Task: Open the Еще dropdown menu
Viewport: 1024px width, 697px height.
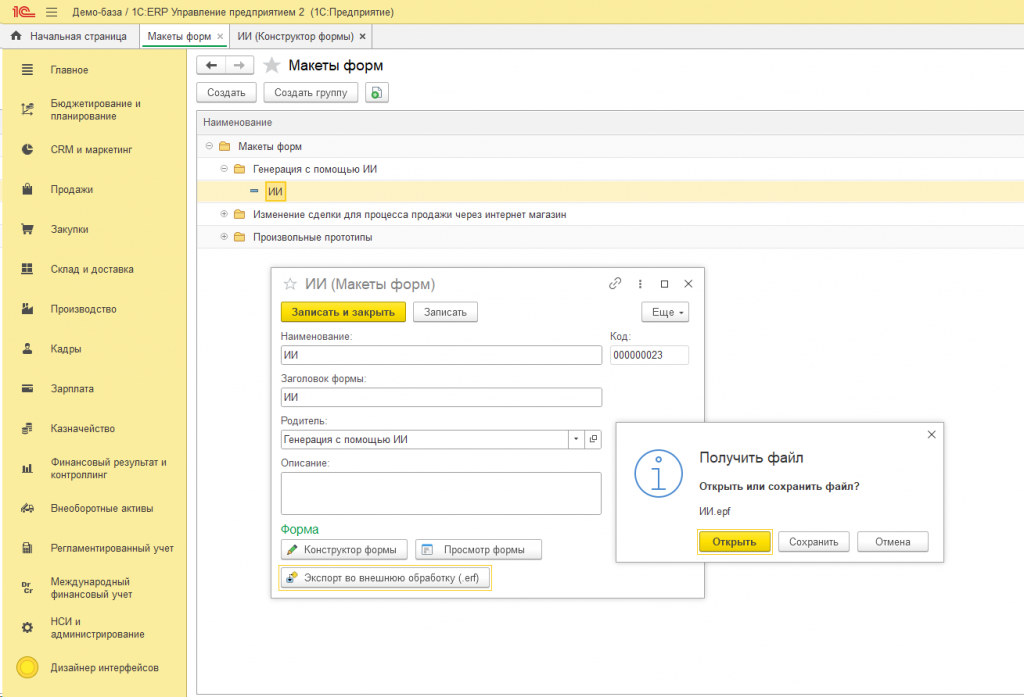Action: [665, 312]
